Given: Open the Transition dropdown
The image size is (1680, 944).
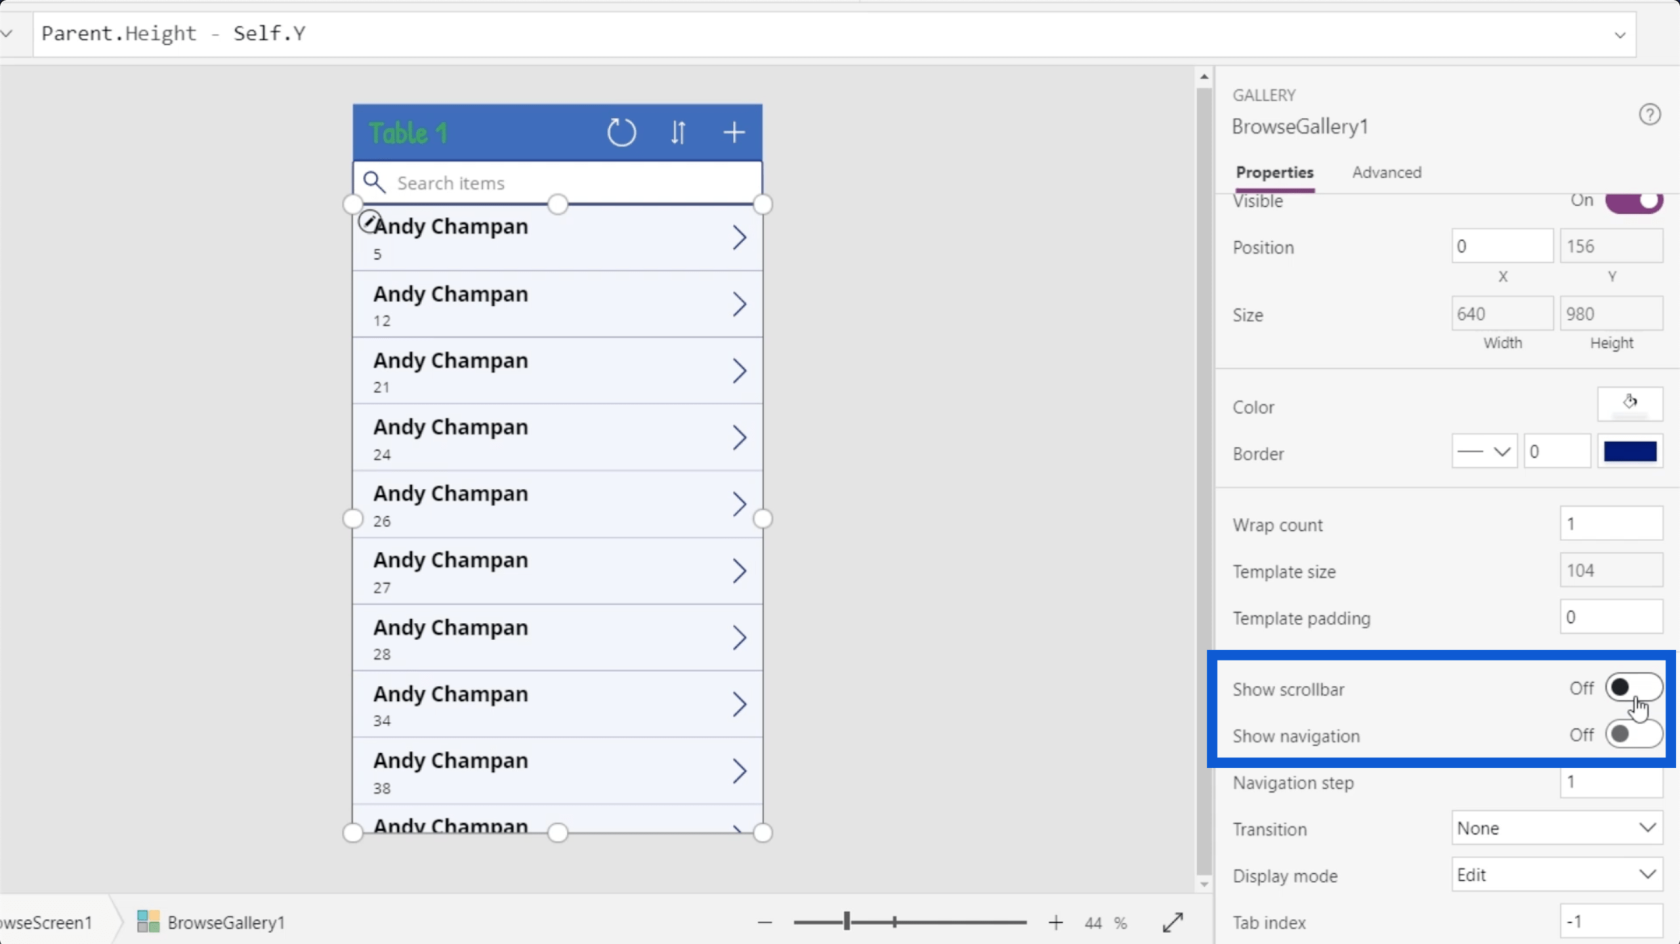Looking at the screenshot, I should pos(1557,828).
